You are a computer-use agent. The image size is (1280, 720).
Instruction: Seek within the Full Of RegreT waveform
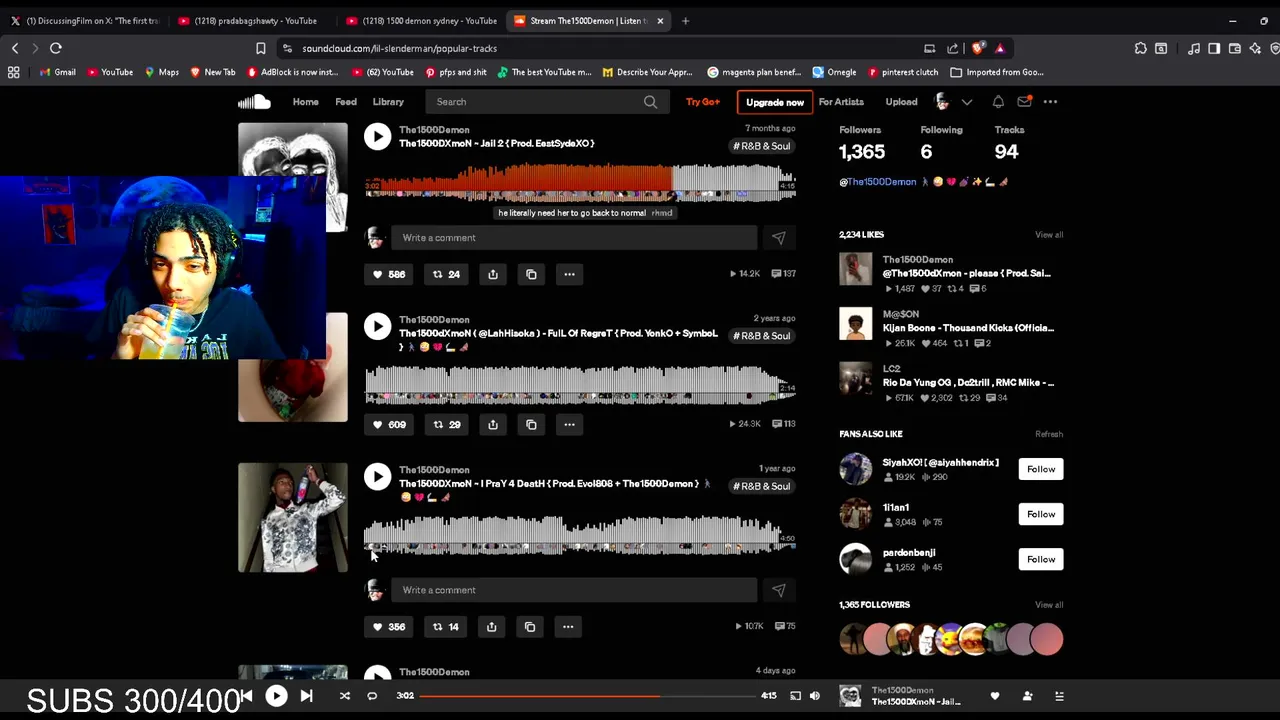(x=580, y=386)
